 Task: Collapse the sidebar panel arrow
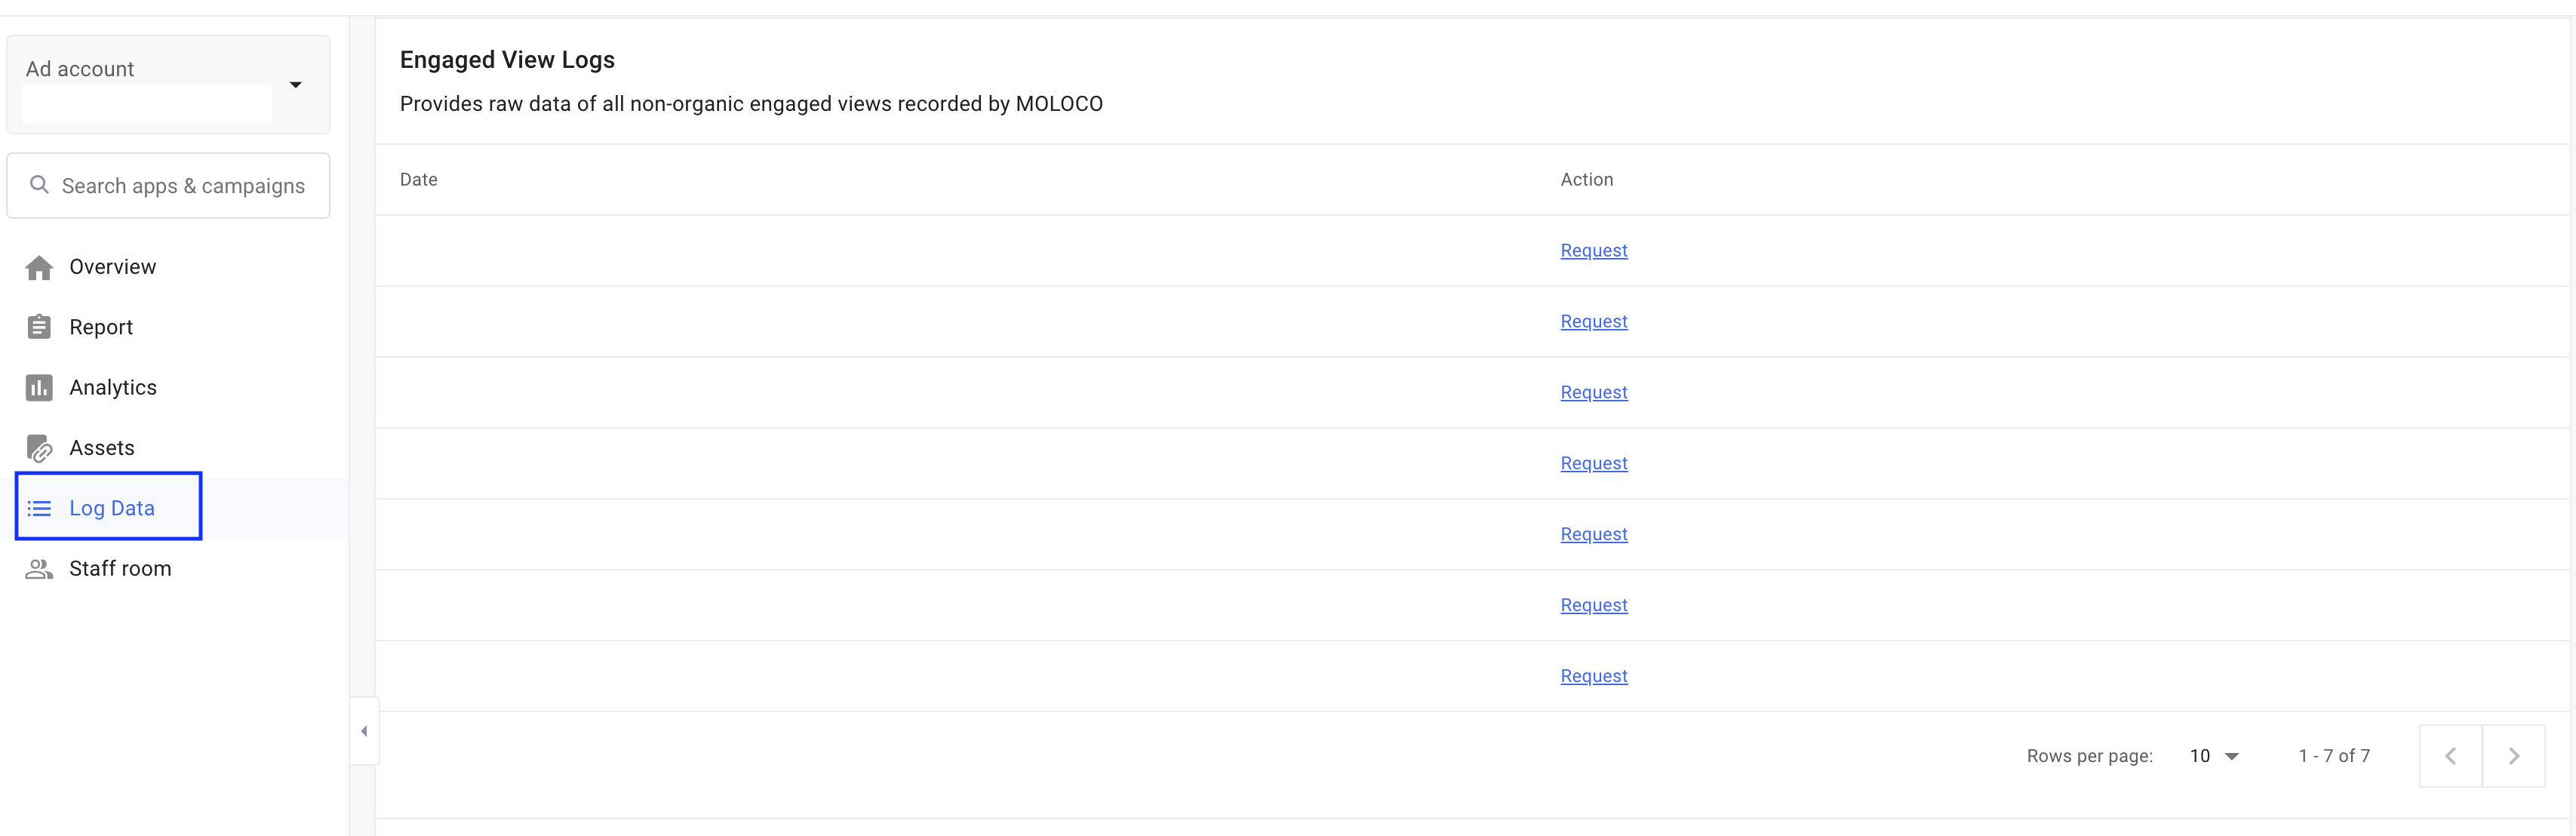pos(364,731)
